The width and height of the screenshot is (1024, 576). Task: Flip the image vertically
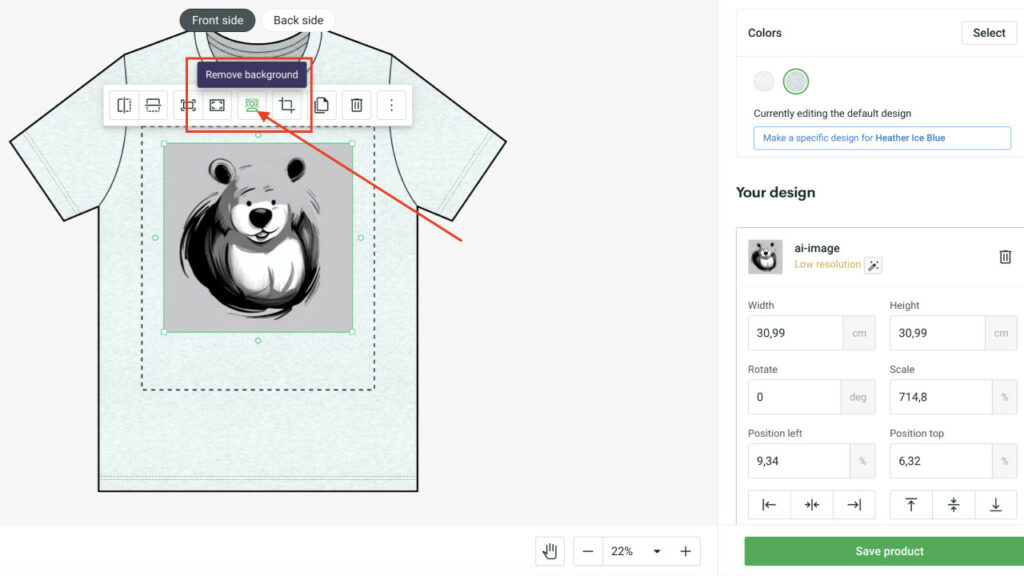[152, 105]
